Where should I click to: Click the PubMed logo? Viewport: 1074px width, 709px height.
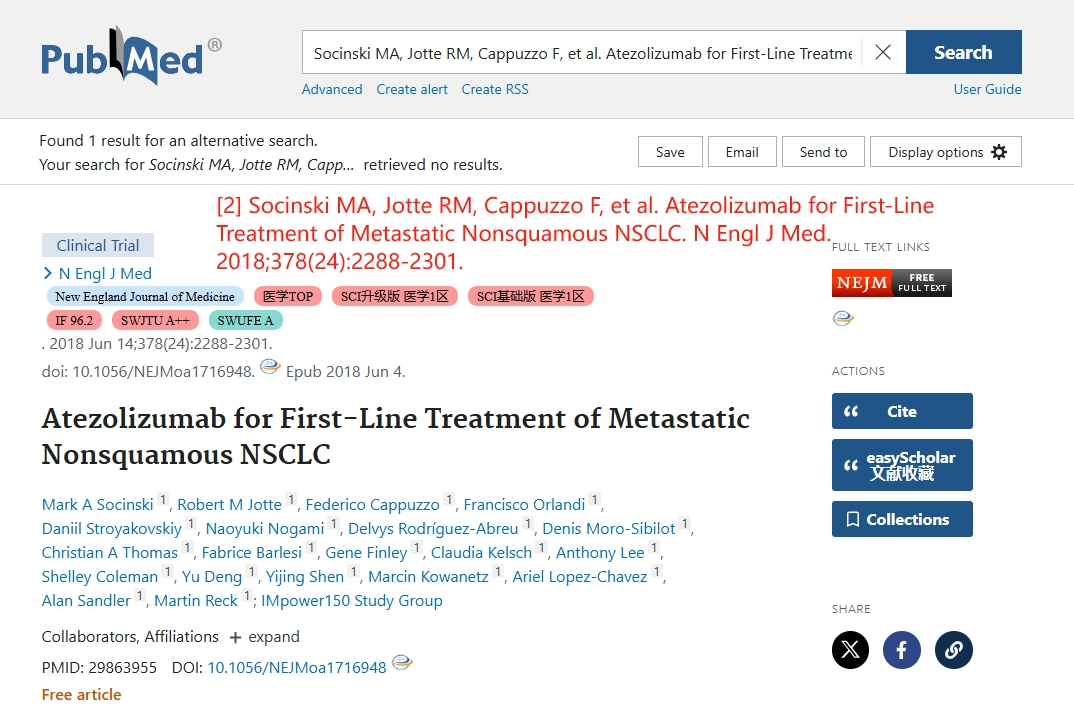pos(131,56)
